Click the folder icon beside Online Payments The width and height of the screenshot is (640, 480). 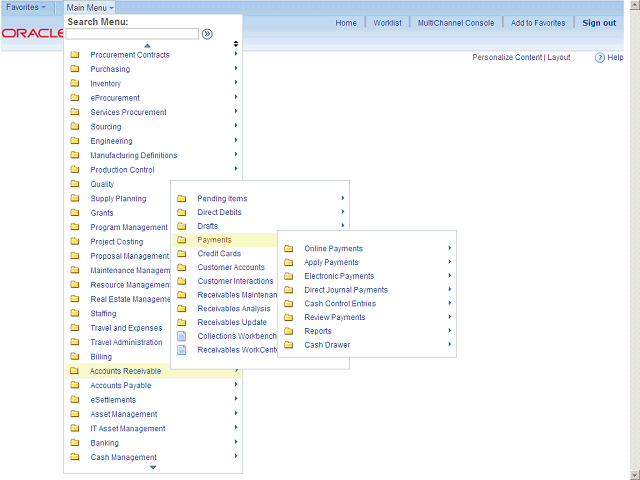(289, 248)
